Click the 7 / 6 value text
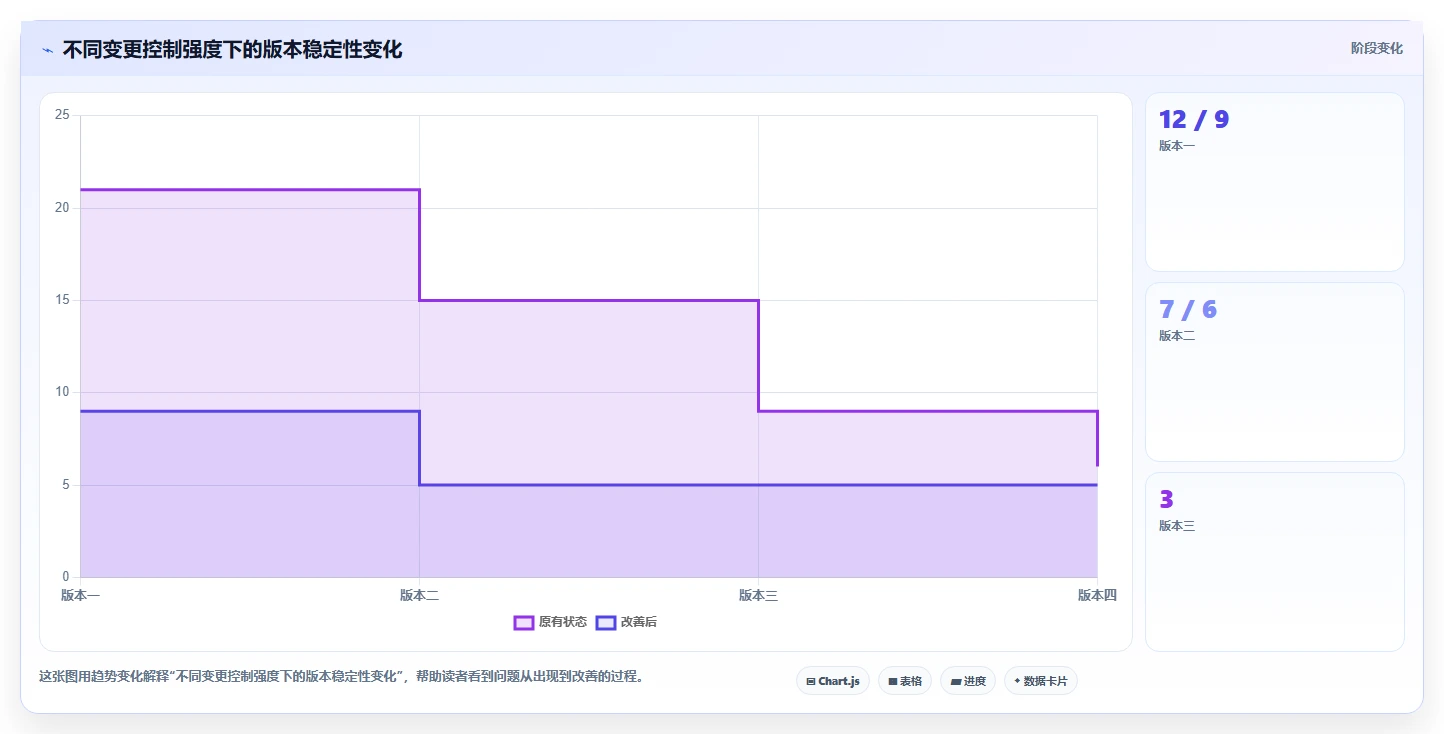1444x734 pixels. 1188,310
